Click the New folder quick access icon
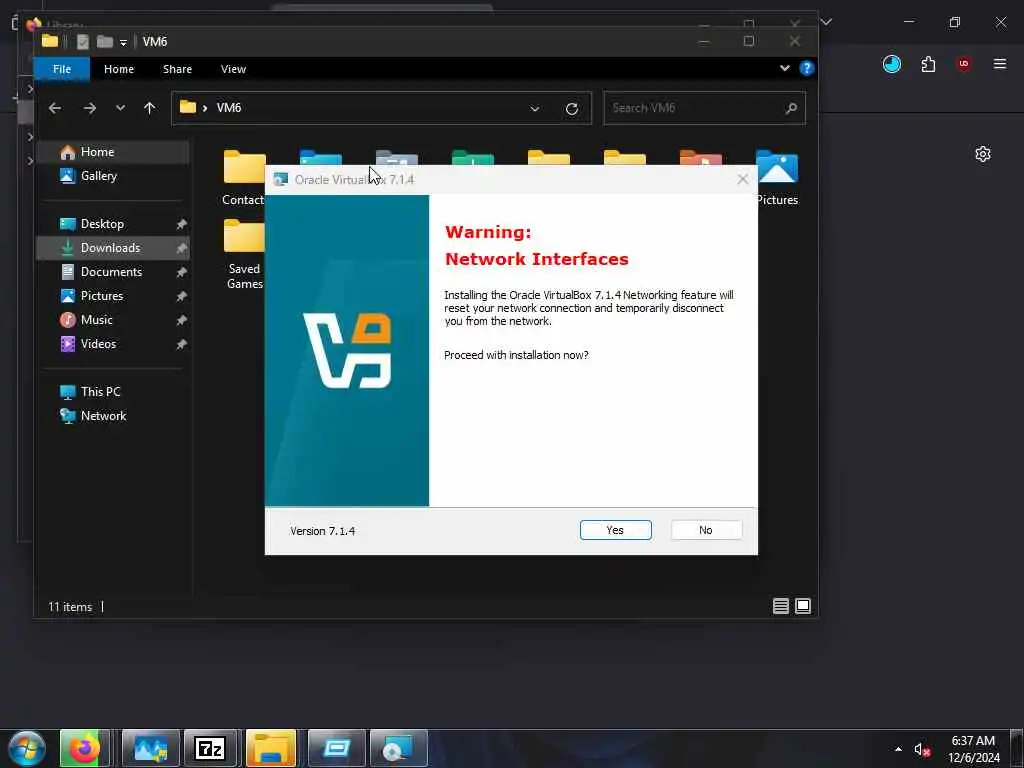 click(104, 42)
